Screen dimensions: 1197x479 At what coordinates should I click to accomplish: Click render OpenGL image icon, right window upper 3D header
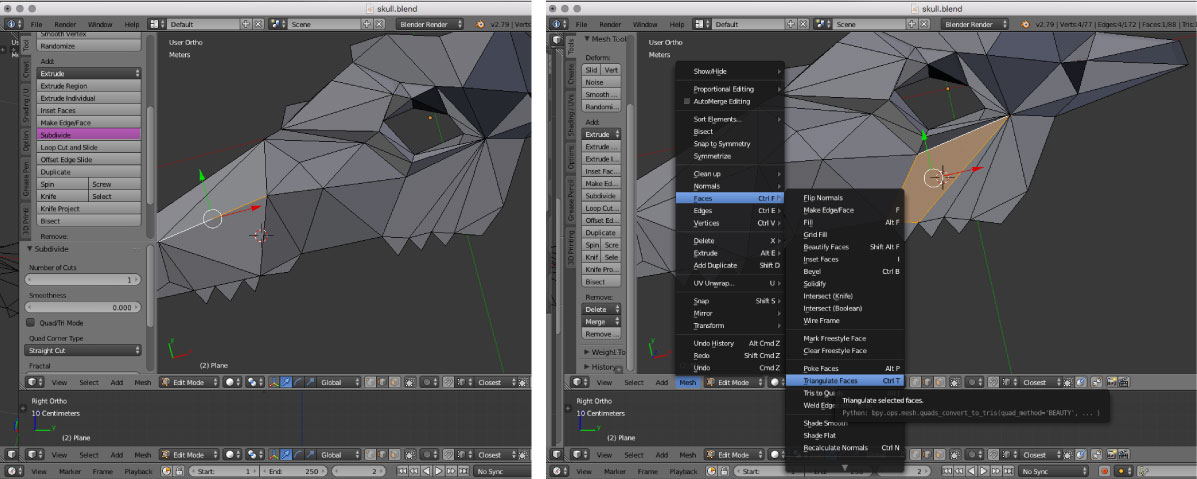point(1112,382)
